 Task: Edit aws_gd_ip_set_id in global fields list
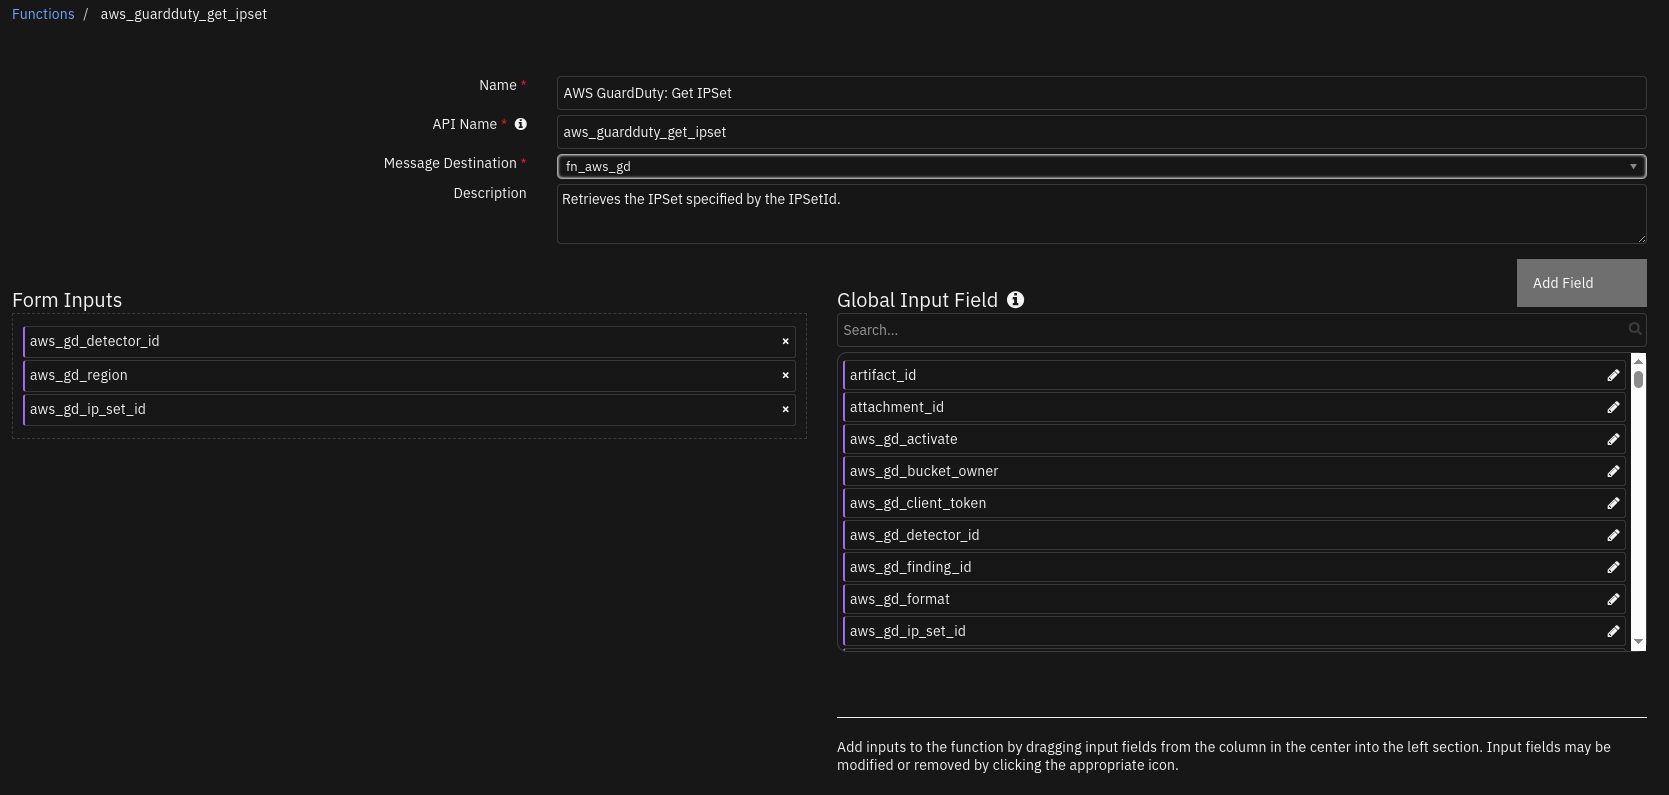(x=1613, y=631)
